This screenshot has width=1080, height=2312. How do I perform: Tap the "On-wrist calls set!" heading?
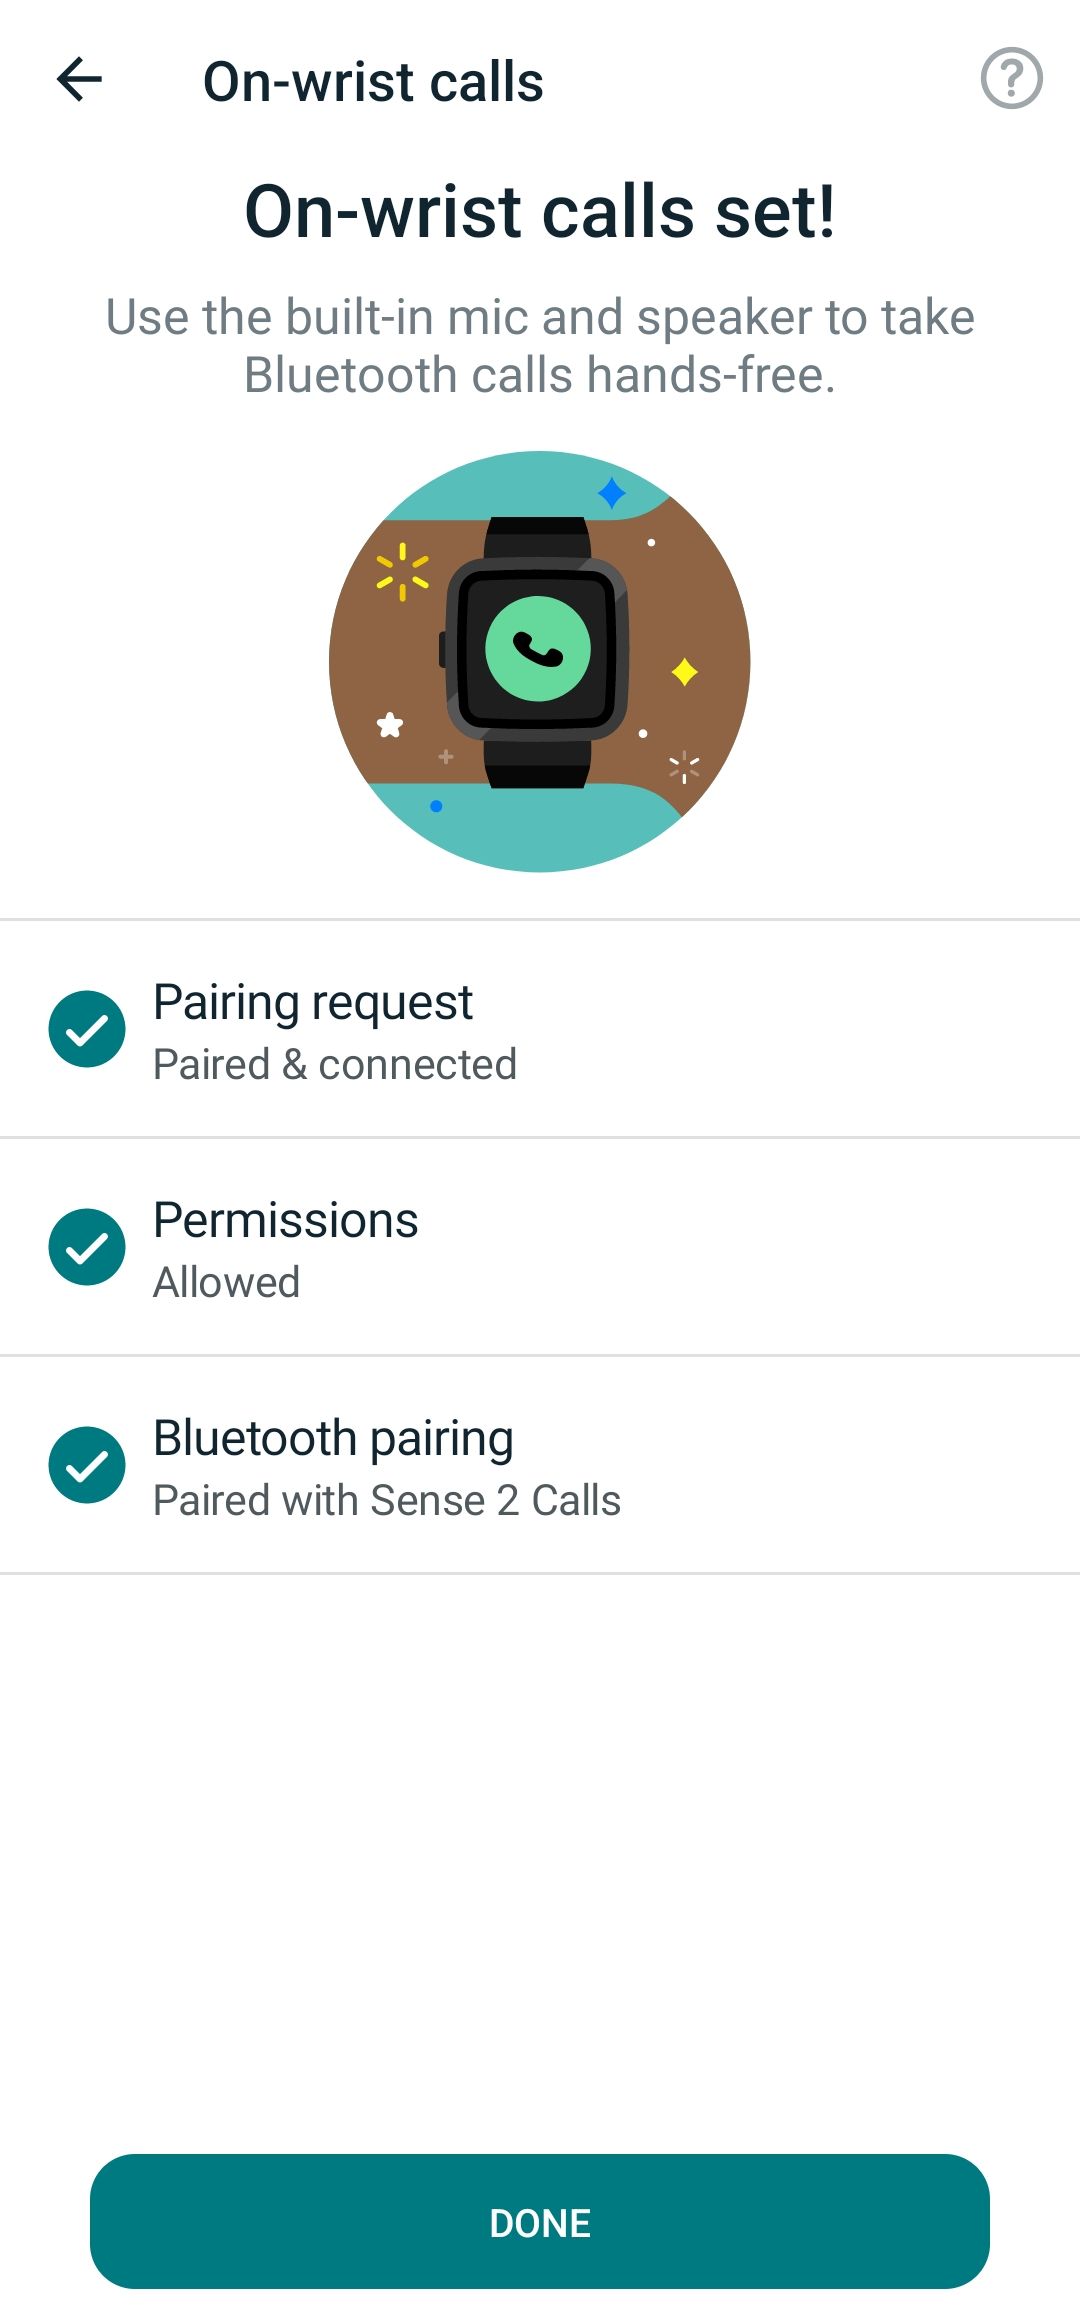[540, 212]
